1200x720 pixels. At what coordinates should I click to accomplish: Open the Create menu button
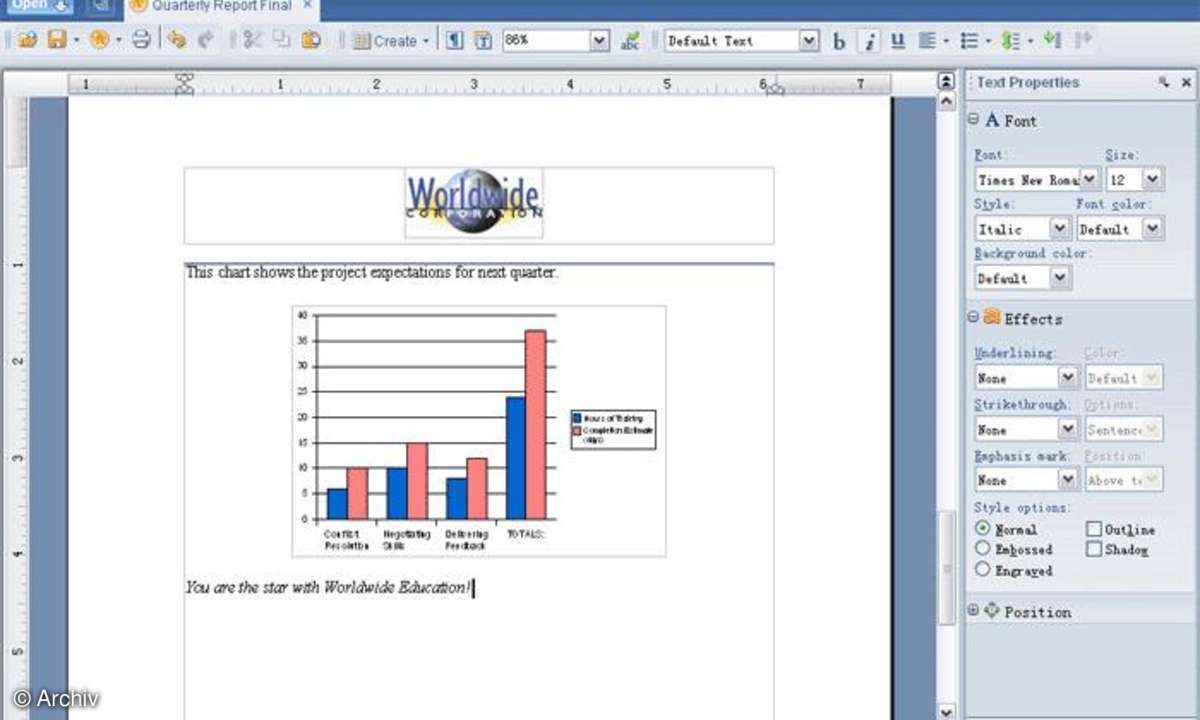click(390, 41)
